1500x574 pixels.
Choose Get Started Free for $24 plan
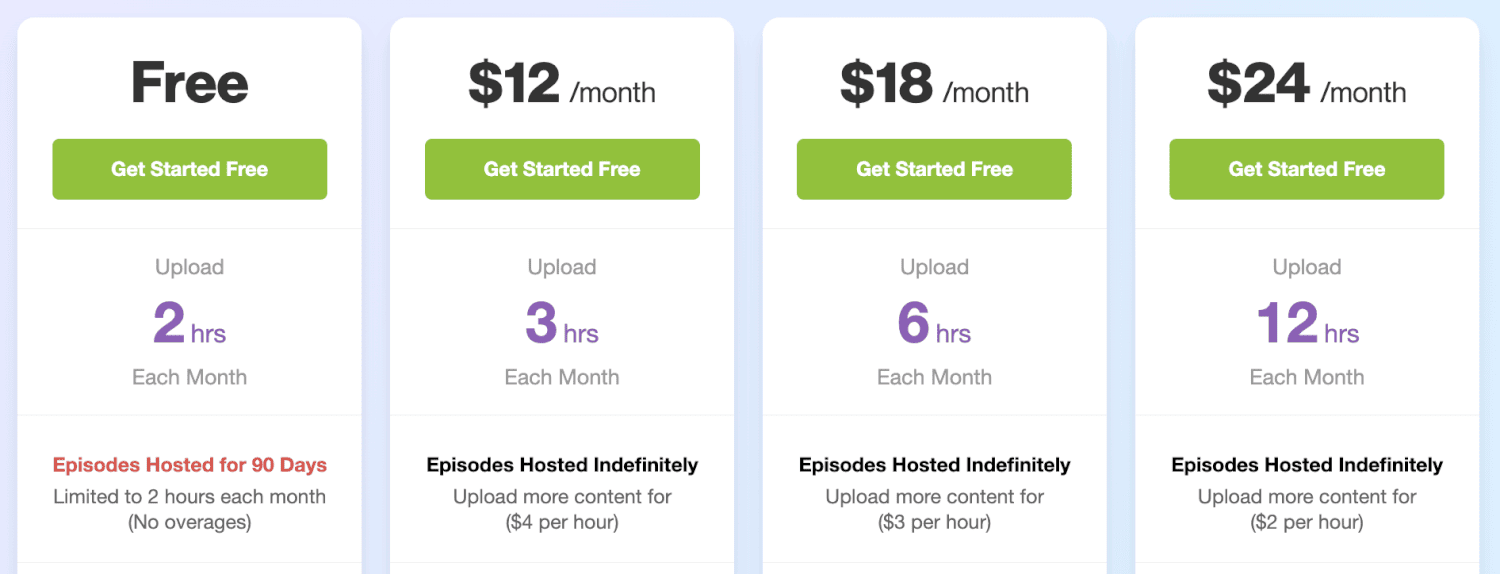point(1307,169)
